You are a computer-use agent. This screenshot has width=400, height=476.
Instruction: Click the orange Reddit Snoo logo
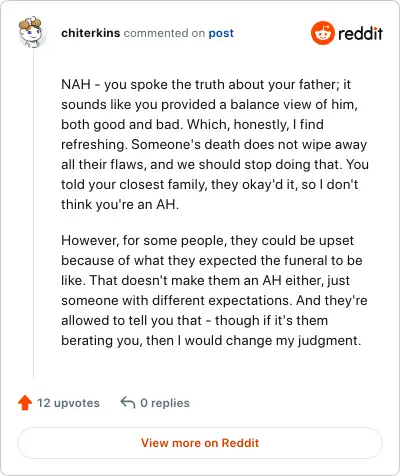tap(322, 33)
